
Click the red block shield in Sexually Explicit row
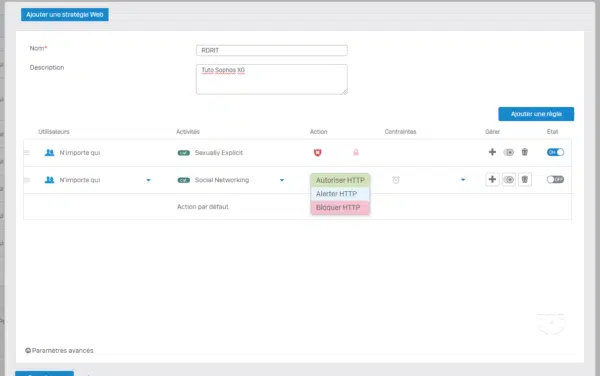pyautogui.click(x=318, y=153)
